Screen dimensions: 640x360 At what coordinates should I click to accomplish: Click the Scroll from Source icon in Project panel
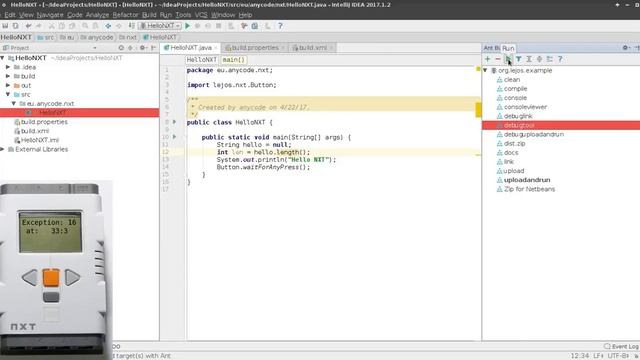pyautogui.click(x=121, y=48)
